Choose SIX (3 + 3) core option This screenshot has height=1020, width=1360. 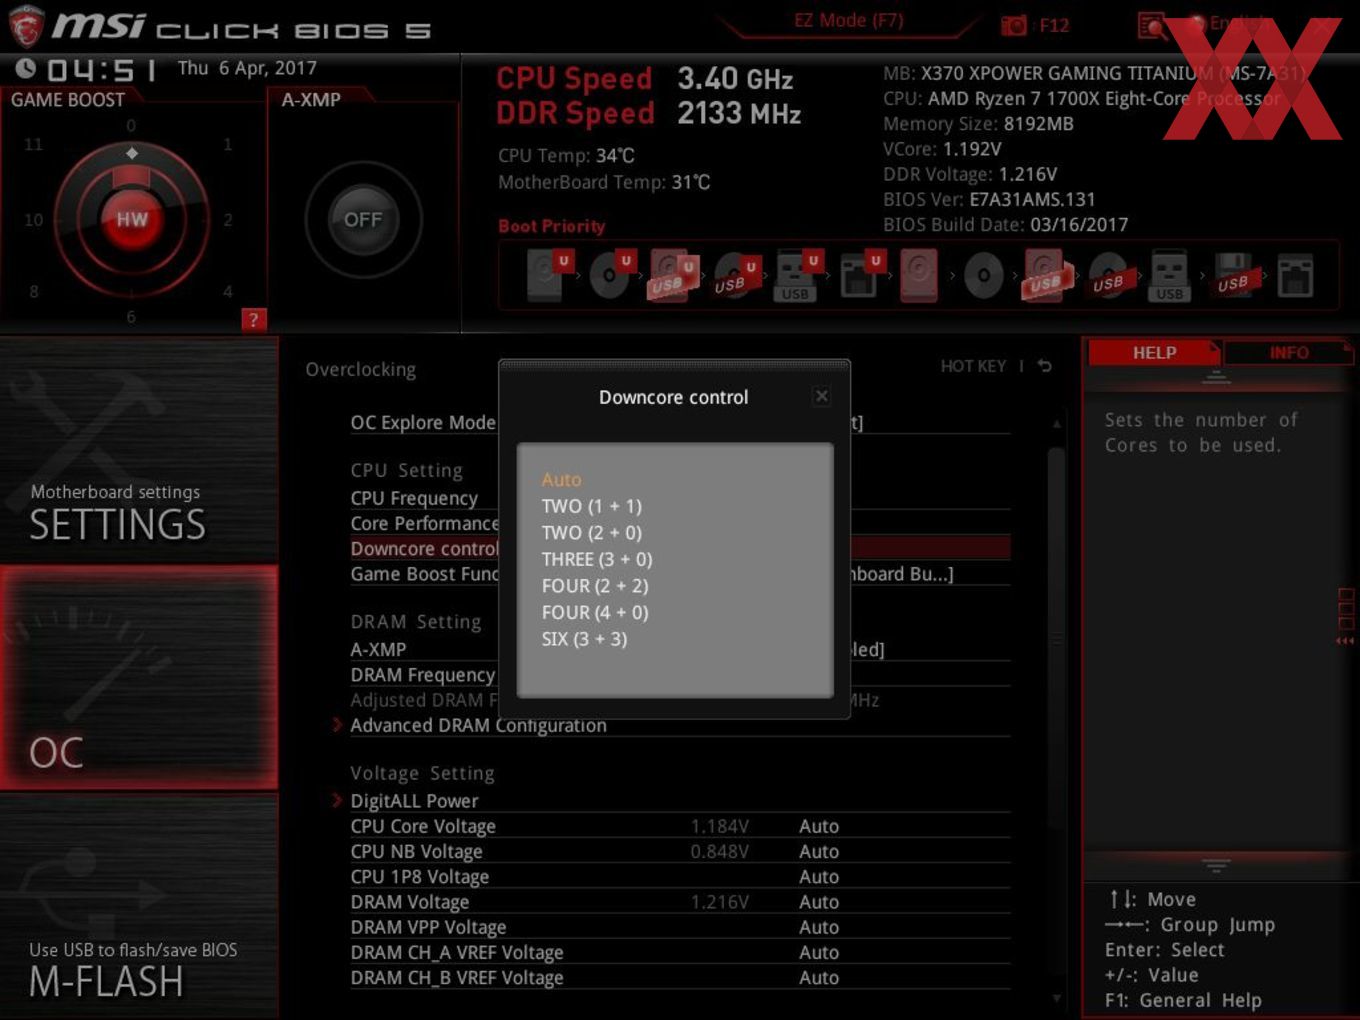click(584, 638)
